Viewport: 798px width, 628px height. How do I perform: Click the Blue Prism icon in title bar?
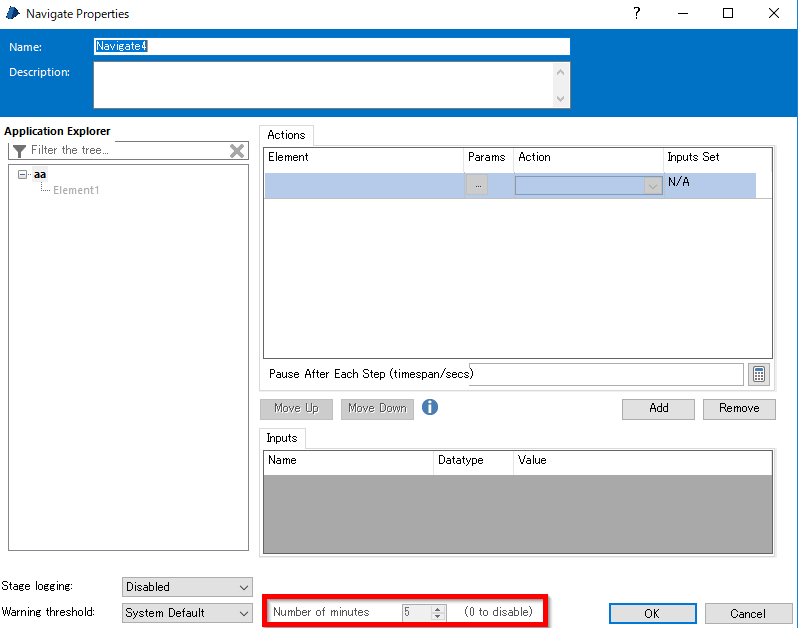click(14, 14)
